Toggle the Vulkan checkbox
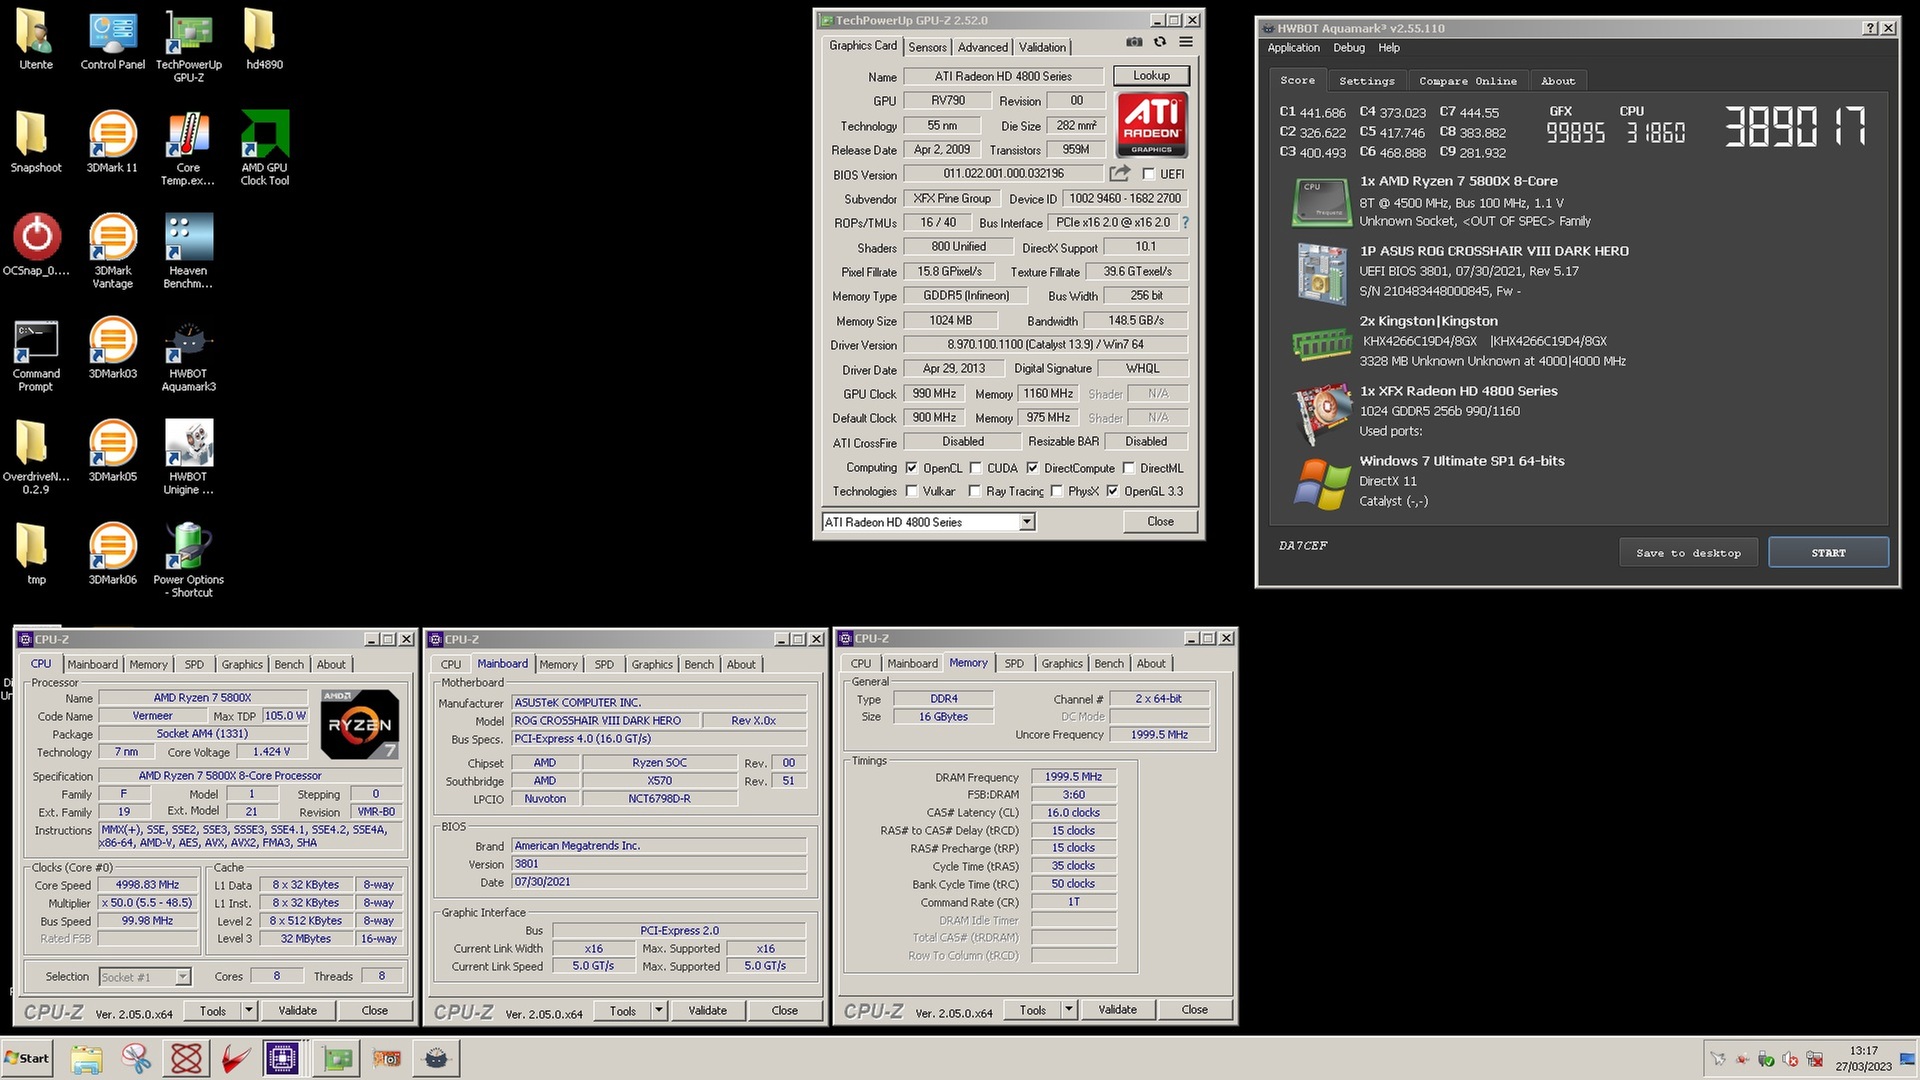The width and height of the screenshot is (1920, 1080). point(911,491)
